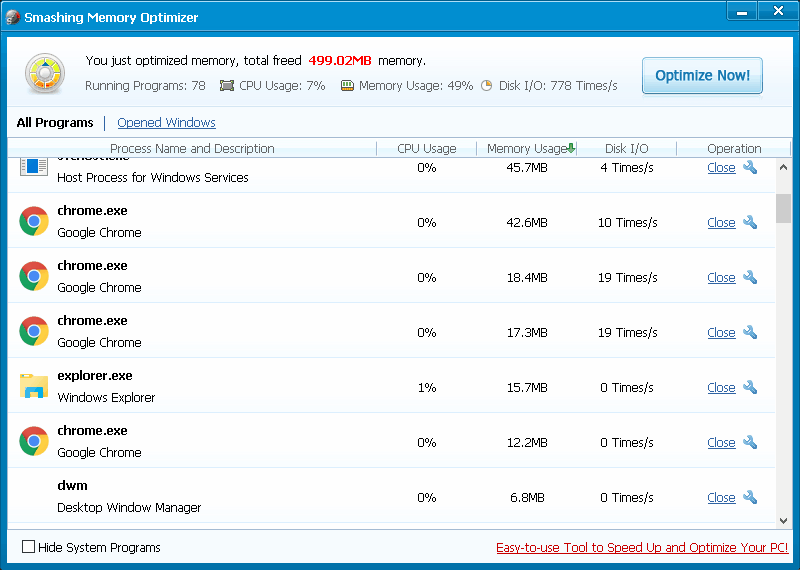Open the Easy-to-use Tool to Speed Up link
The width and height of the screenshot is (800, 570).
642,548
